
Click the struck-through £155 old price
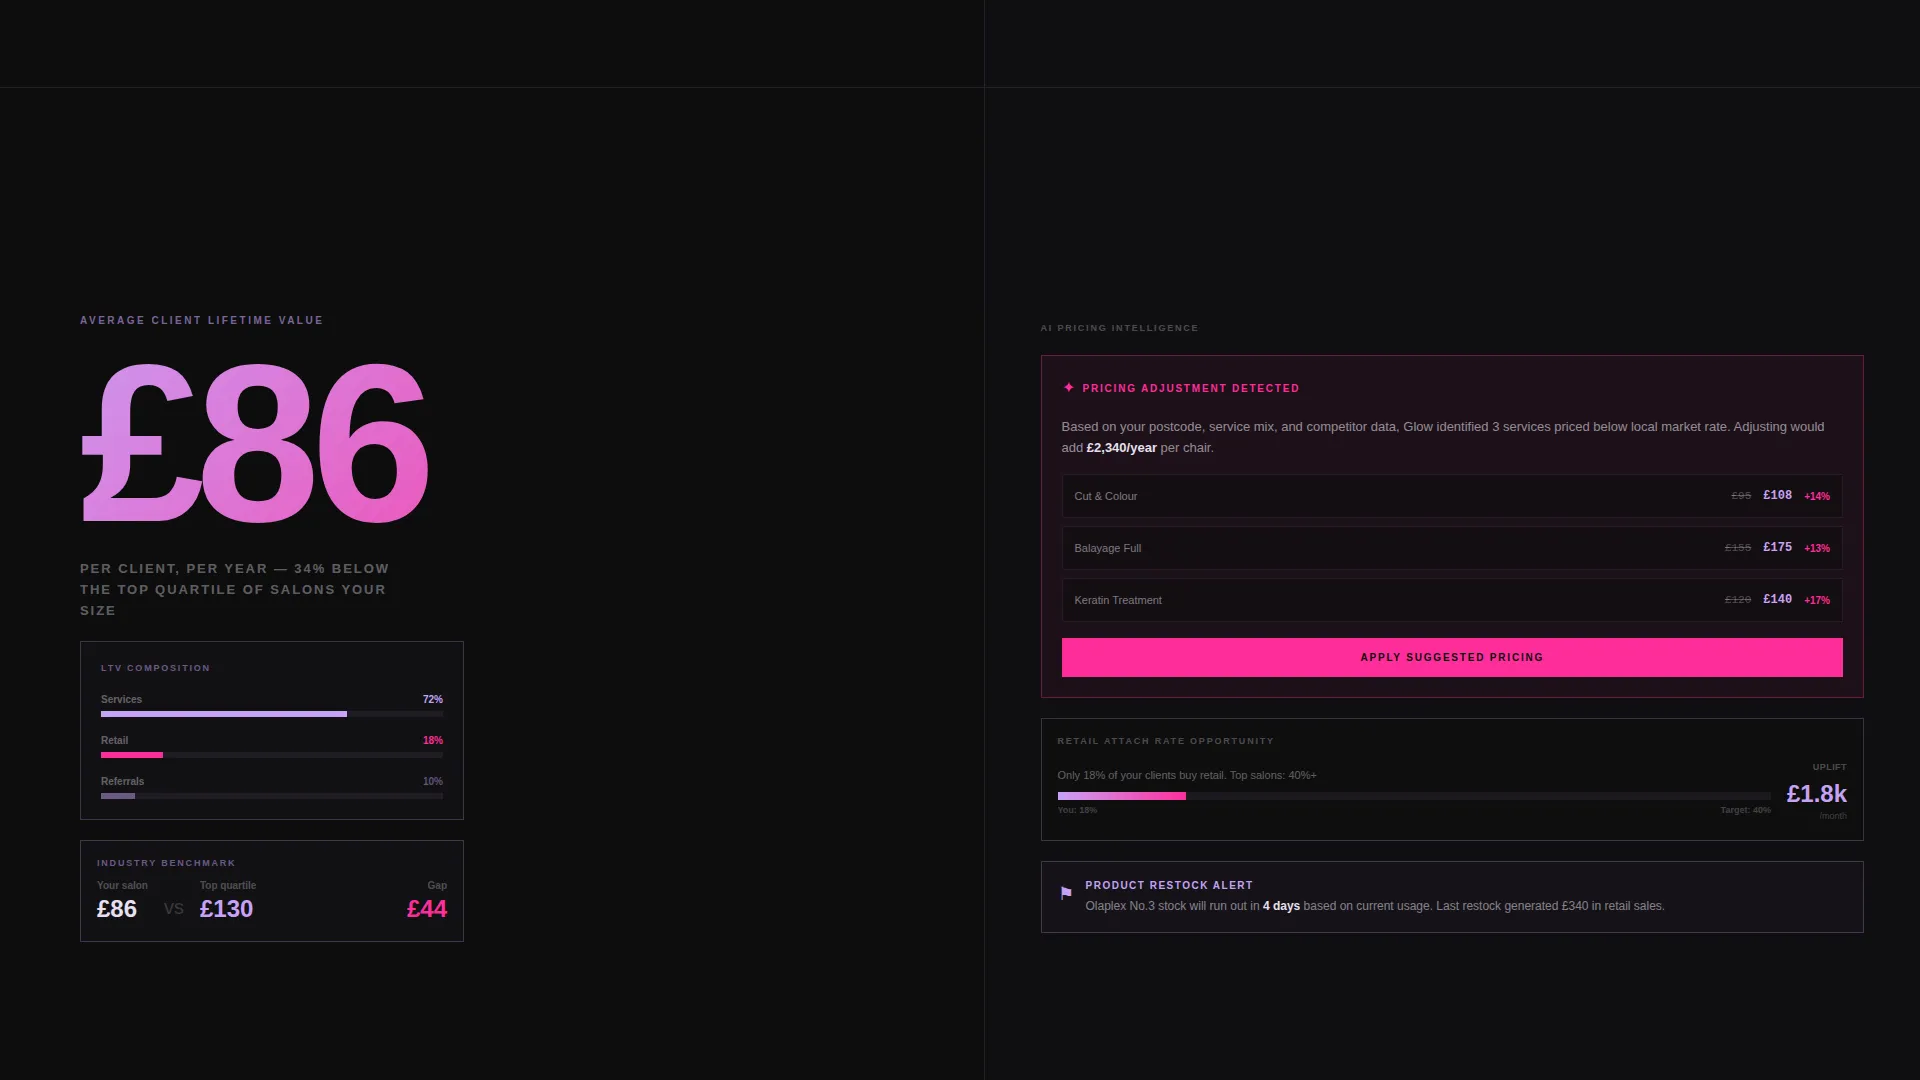(x=1738, y=548)
